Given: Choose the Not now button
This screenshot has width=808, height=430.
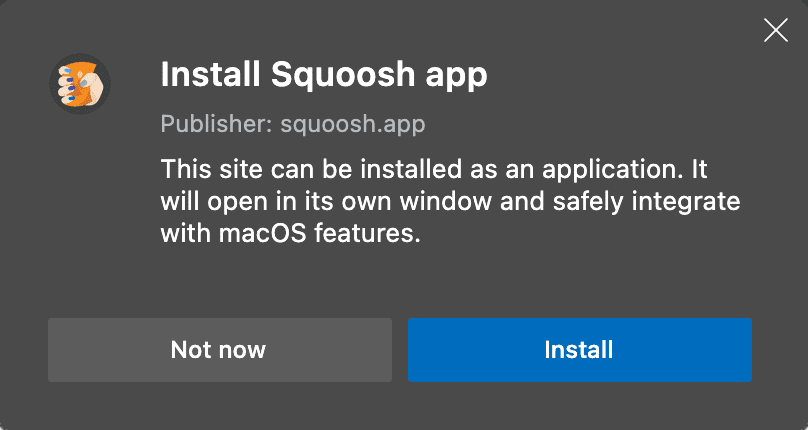Looking at the screenshot, I should click(x=219, y=349).
